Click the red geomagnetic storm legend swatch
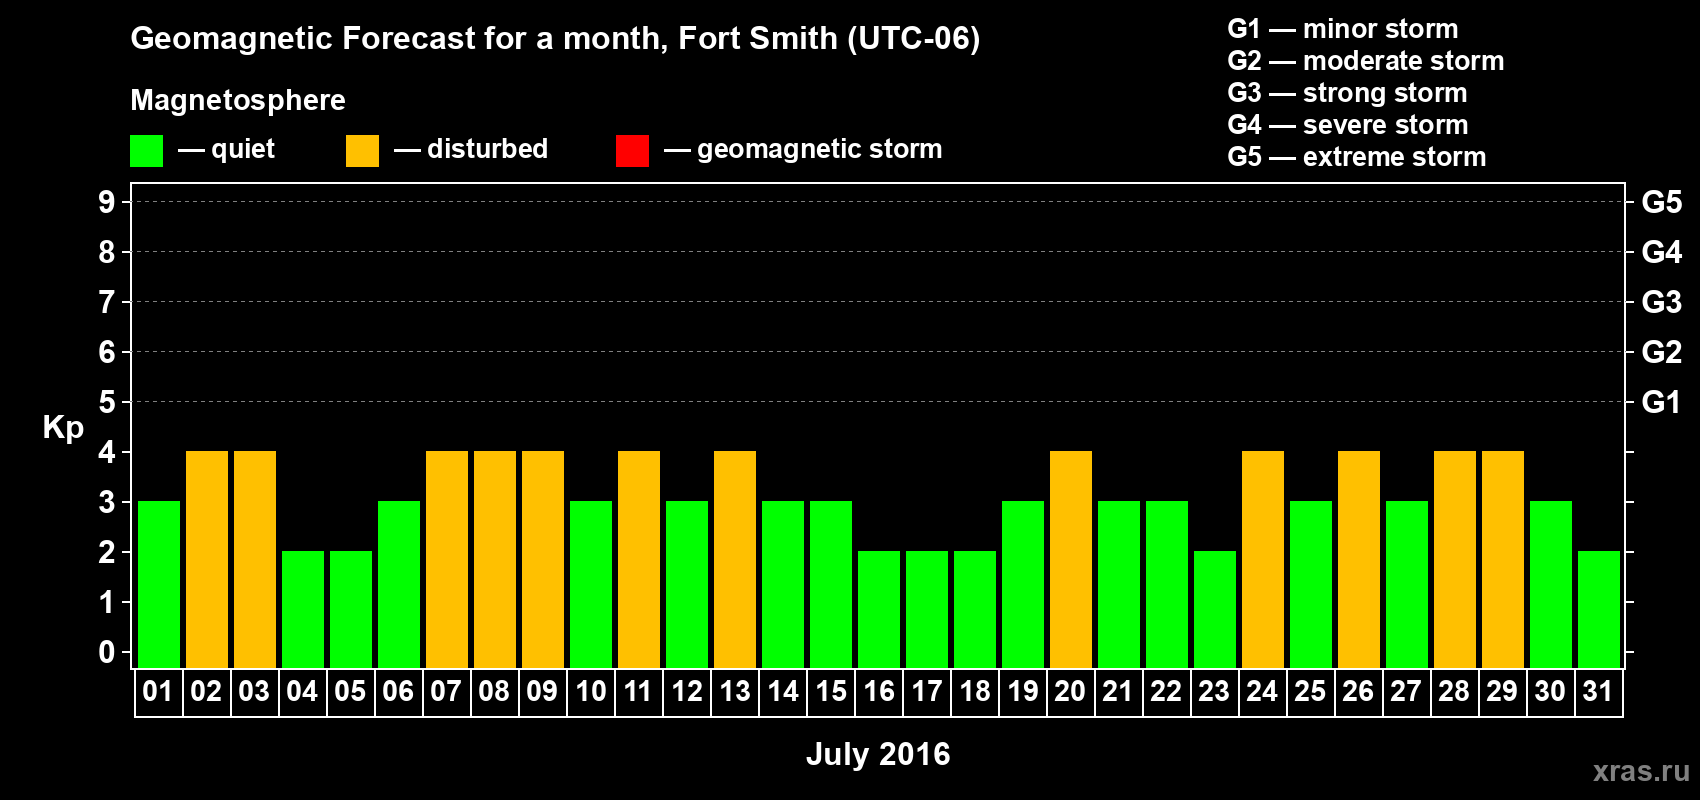 click(x=632, y=151)
